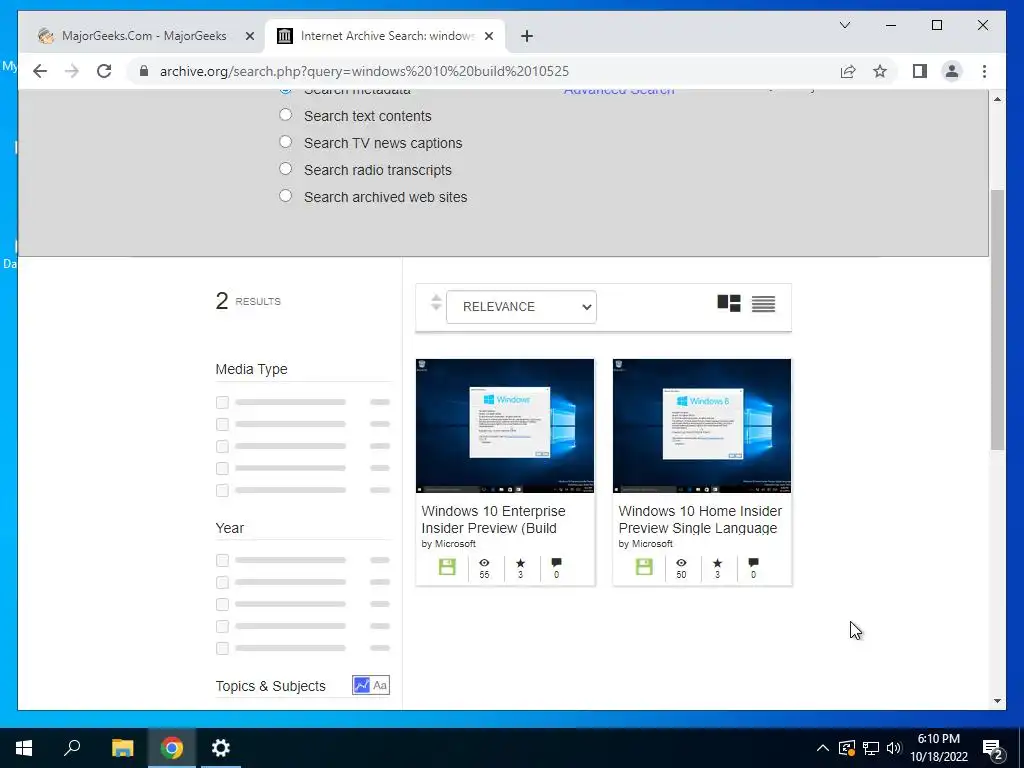
Task: Show hidden system tray icons
Action: coord(823,748)
